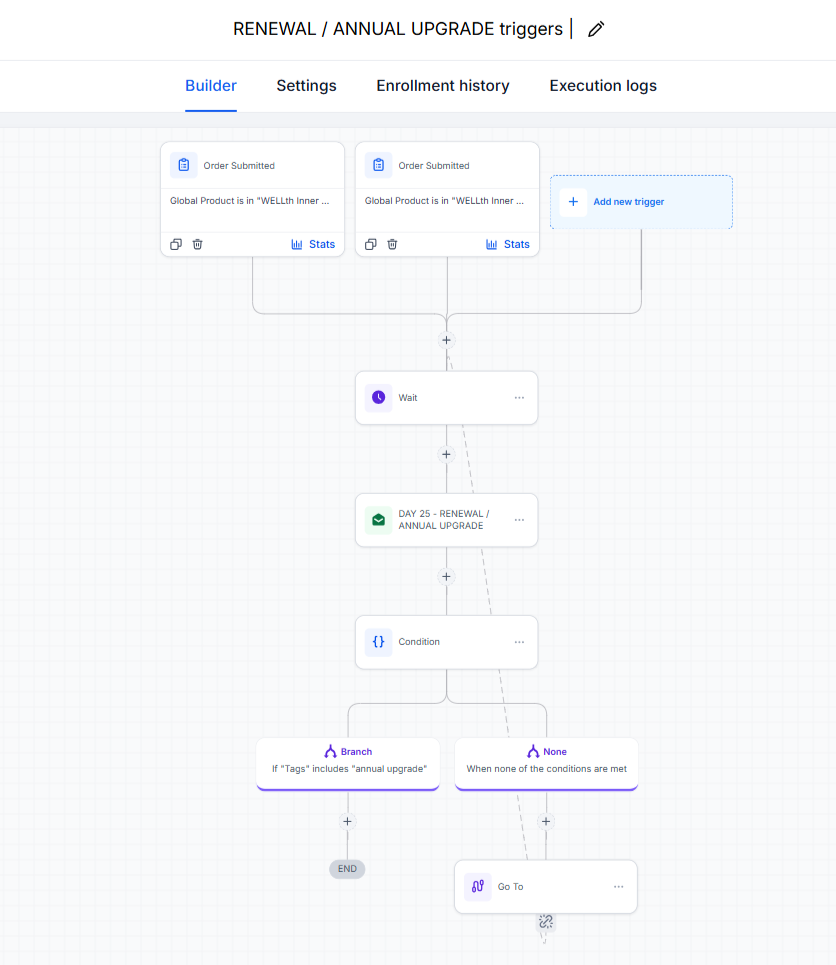Open DAY 25 email step options menu
The image size is (836, 965).
click(x=520, y=520)
